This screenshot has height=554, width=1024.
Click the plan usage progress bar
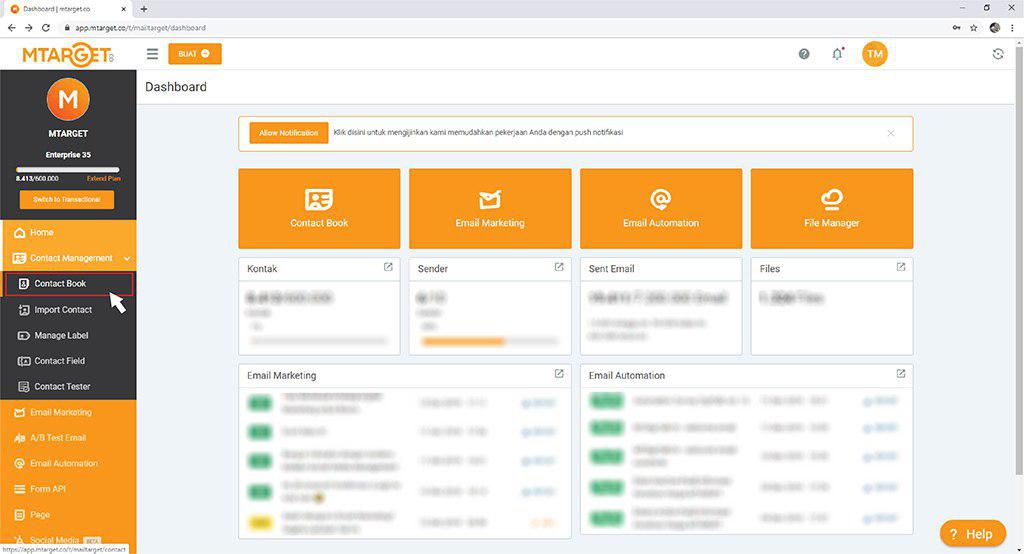point(68,170)
